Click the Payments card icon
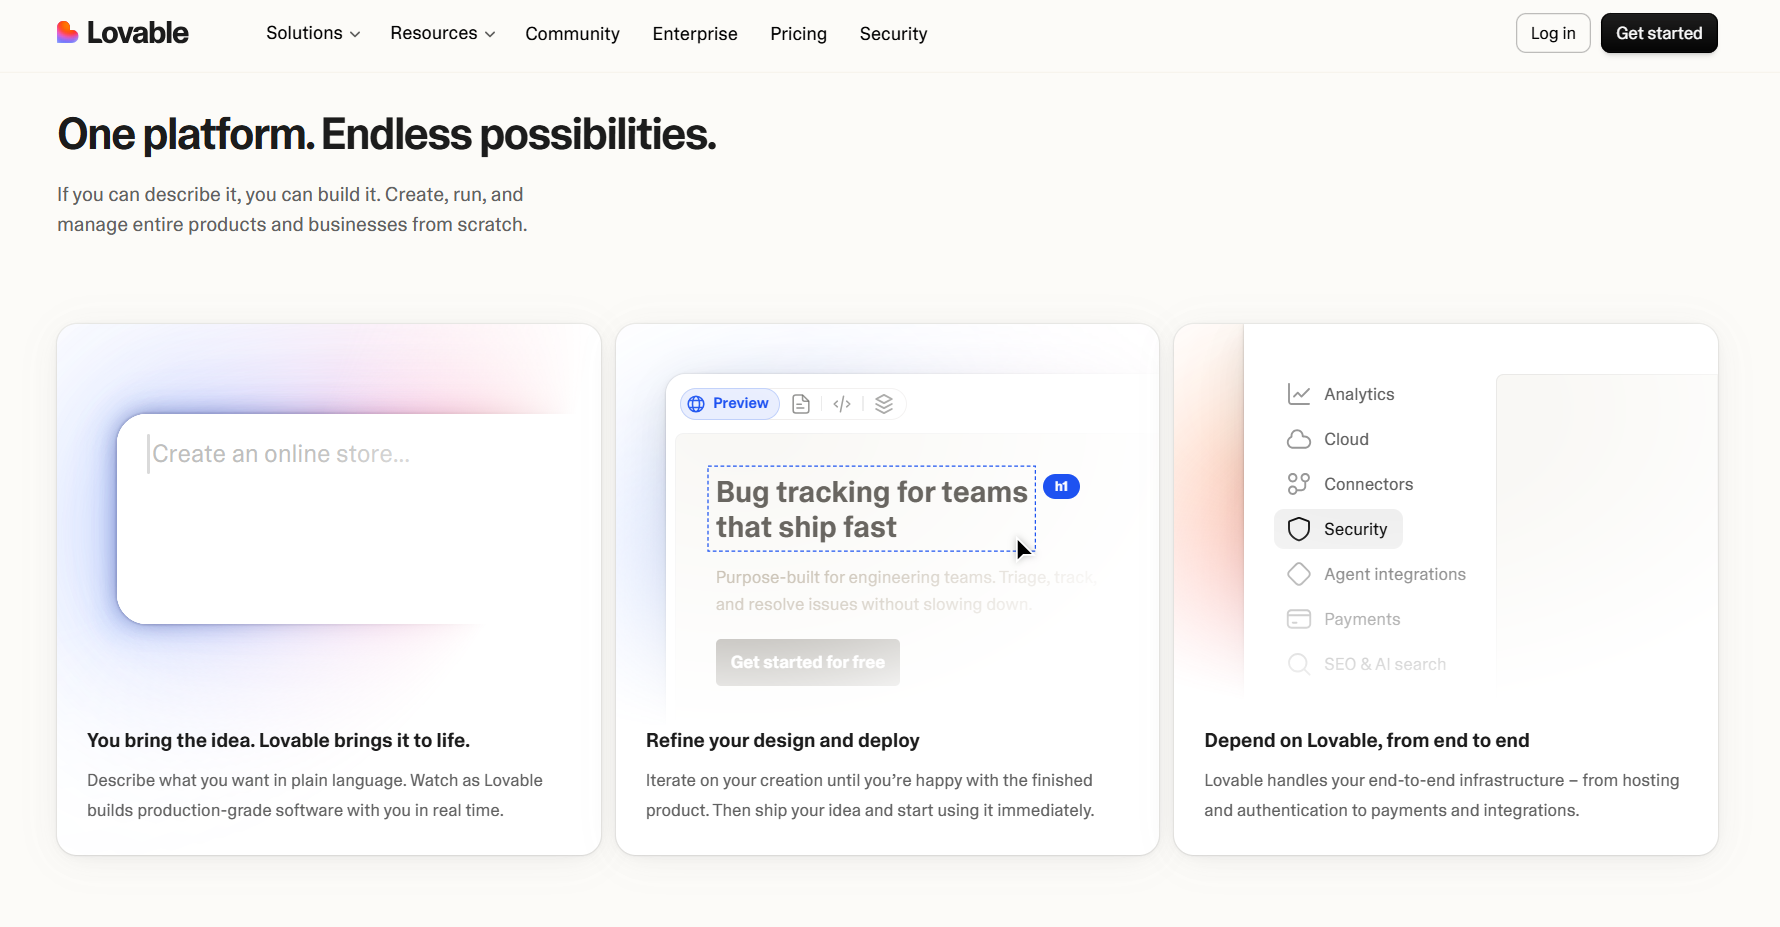Screen dimensions: 1780x927 (x=1299, y=619)
